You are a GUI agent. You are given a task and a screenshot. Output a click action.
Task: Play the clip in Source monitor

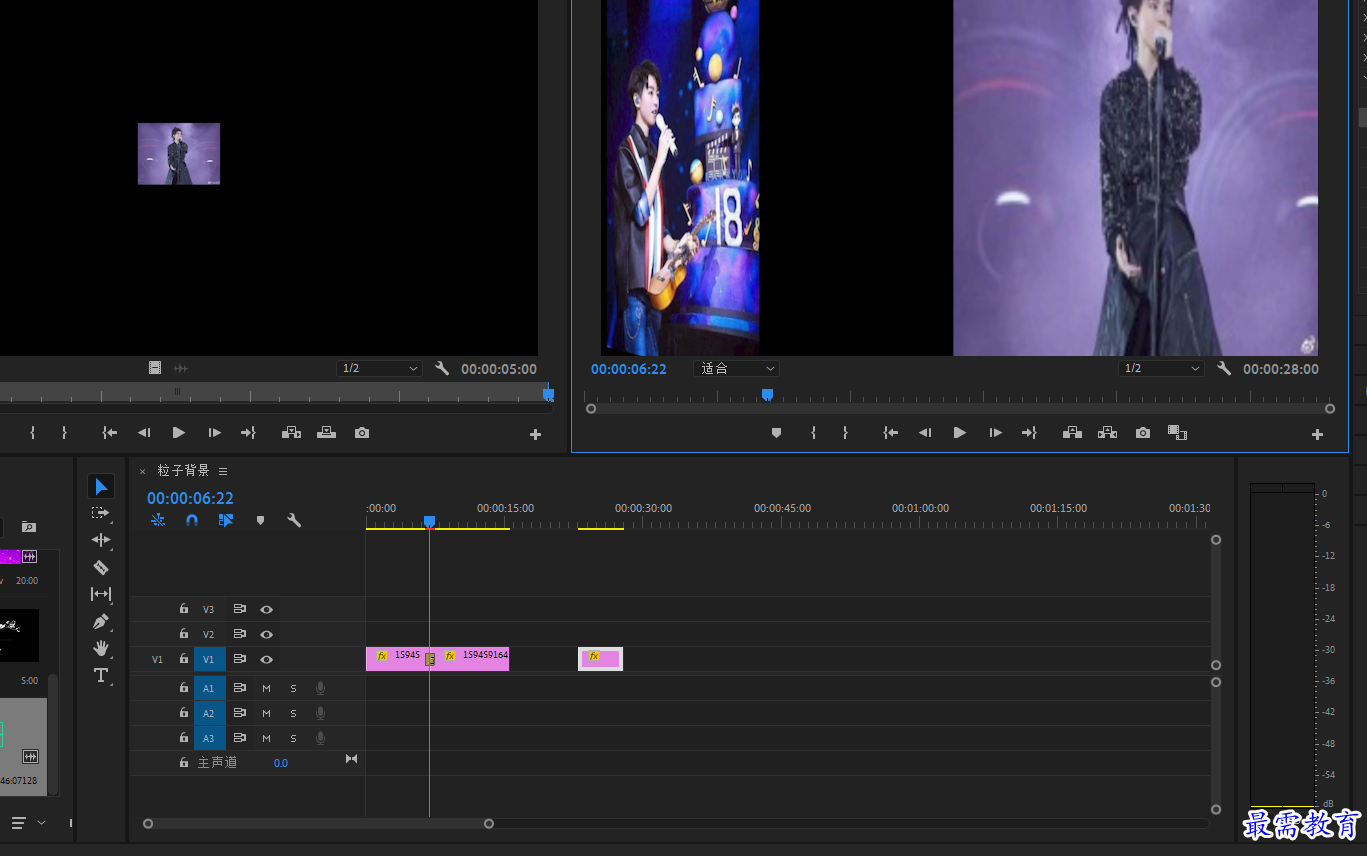pyautogui.click(x=178, y=433)
